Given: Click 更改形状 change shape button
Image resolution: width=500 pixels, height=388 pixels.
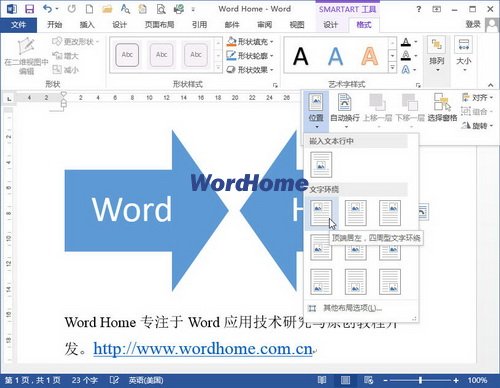Looking at the screenshot, I should (x=75, y=42).
